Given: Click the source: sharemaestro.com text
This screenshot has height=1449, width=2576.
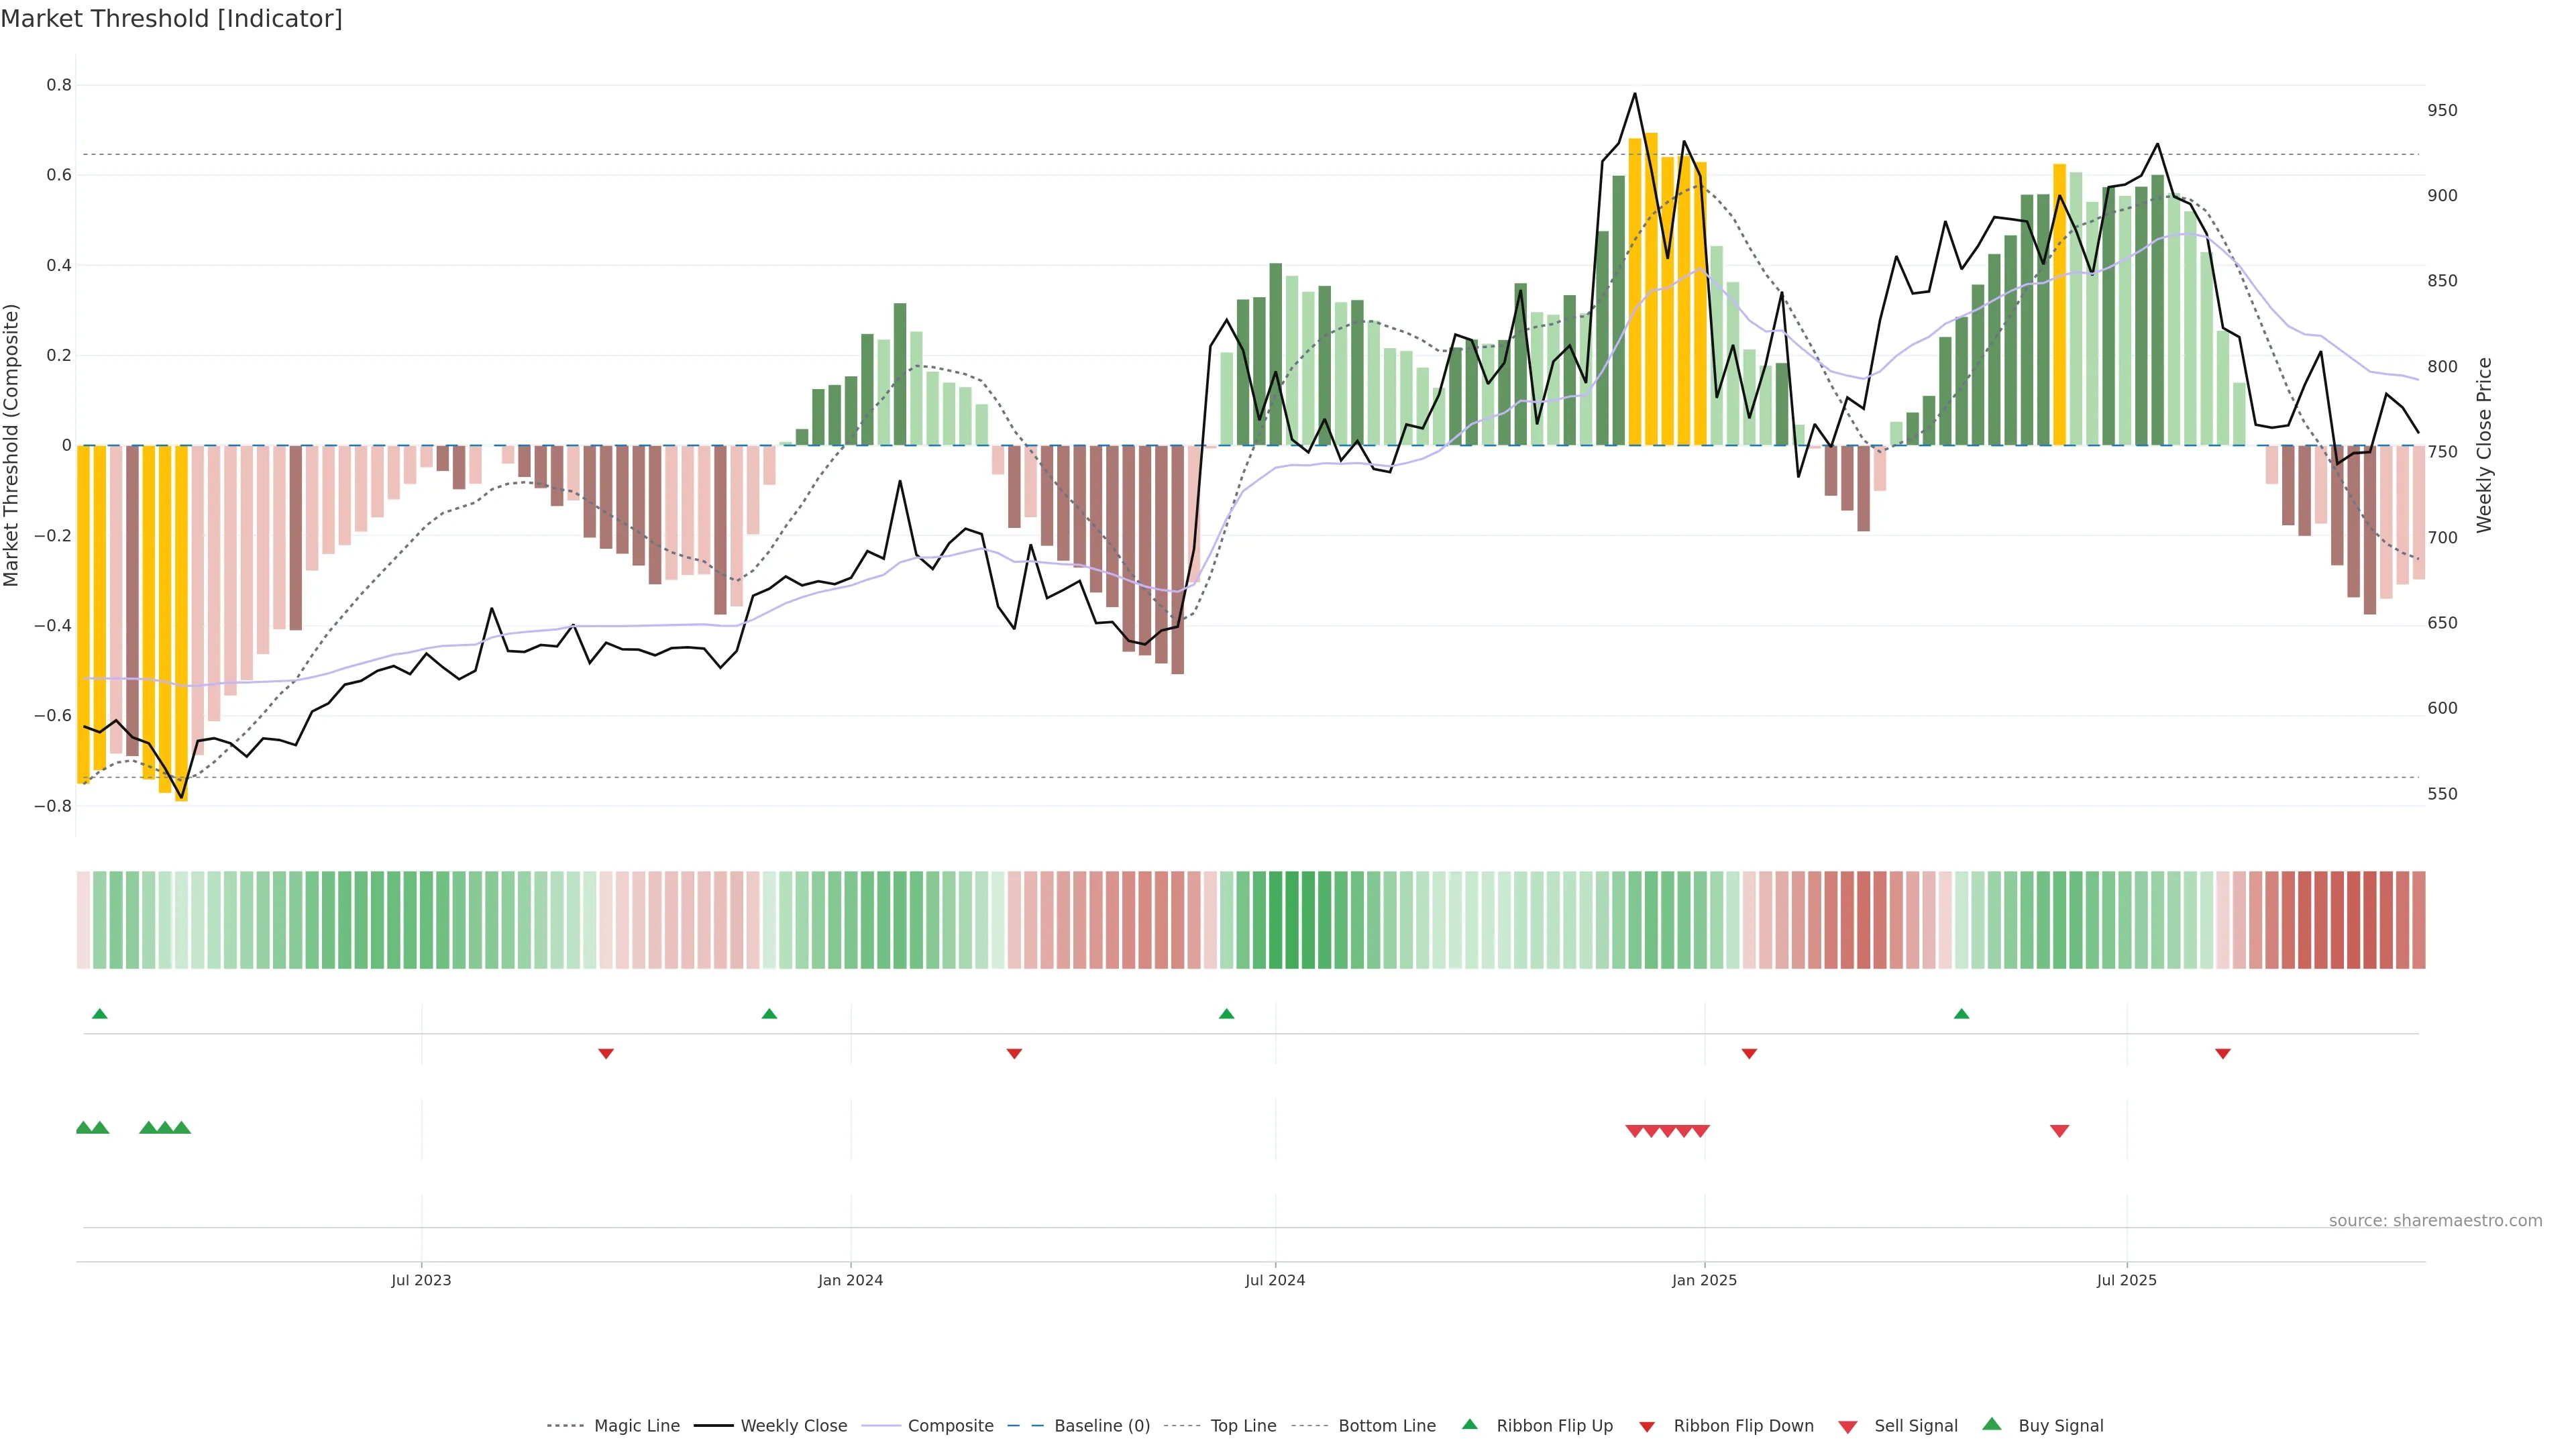Looking at the screenshot, I should coord(2435,1220).
